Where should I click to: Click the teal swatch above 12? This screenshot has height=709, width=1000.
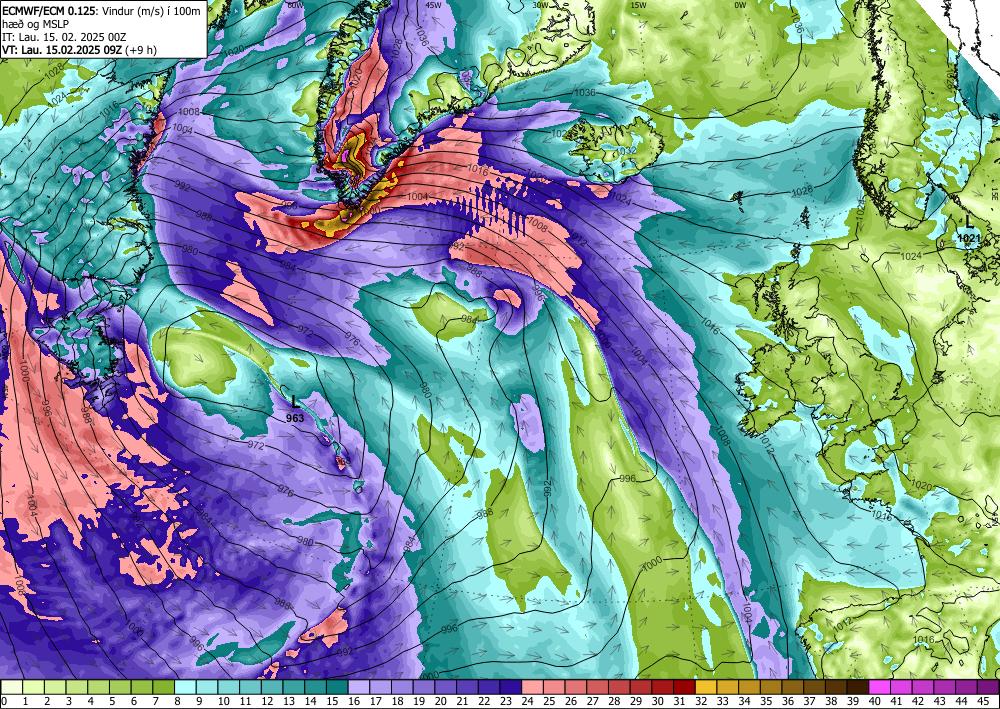[x=272, y=687]
